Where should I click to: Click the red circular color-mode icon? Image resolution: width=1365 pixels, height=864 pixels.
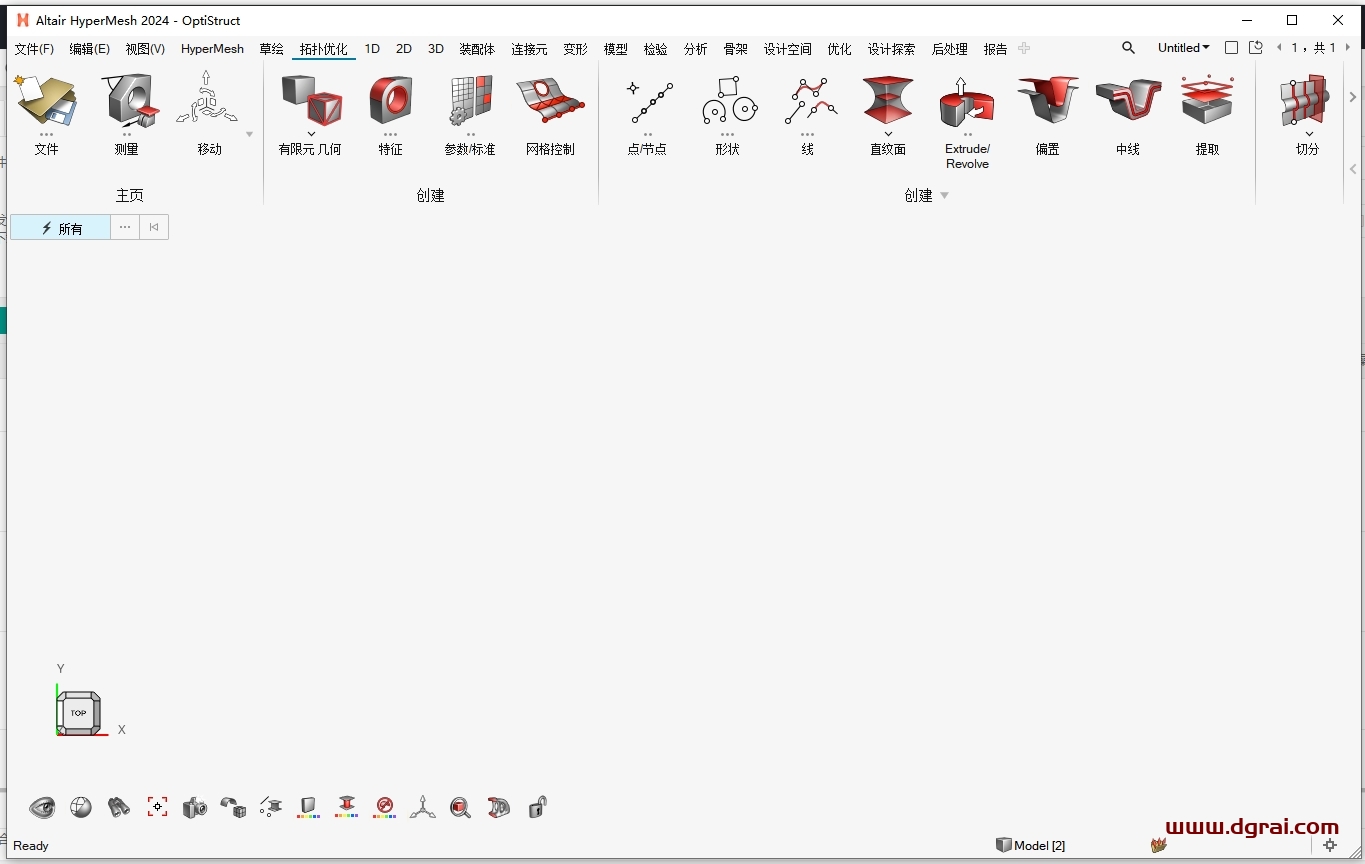click(x=385, y=807)
